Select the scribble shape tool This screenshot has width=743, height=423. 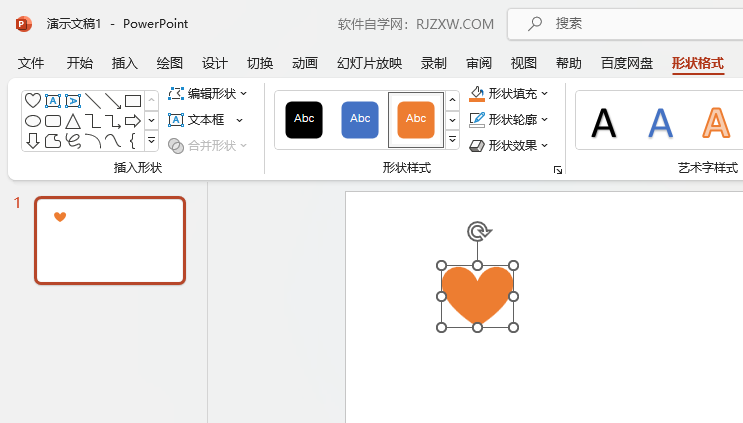[x=73, y=141]
